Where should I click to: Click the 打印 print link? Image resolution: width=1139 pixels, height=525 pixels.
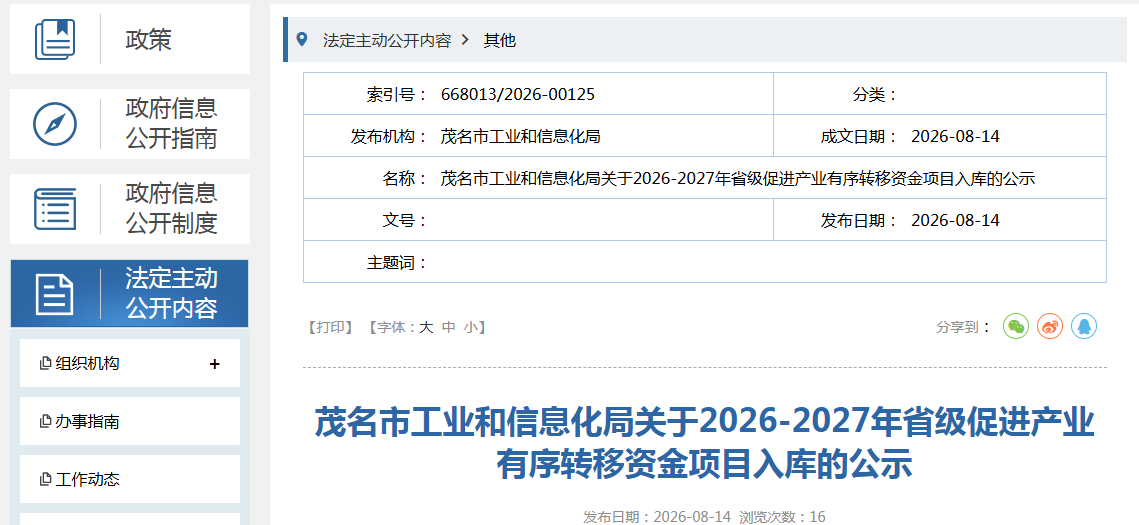pos(331,327)
